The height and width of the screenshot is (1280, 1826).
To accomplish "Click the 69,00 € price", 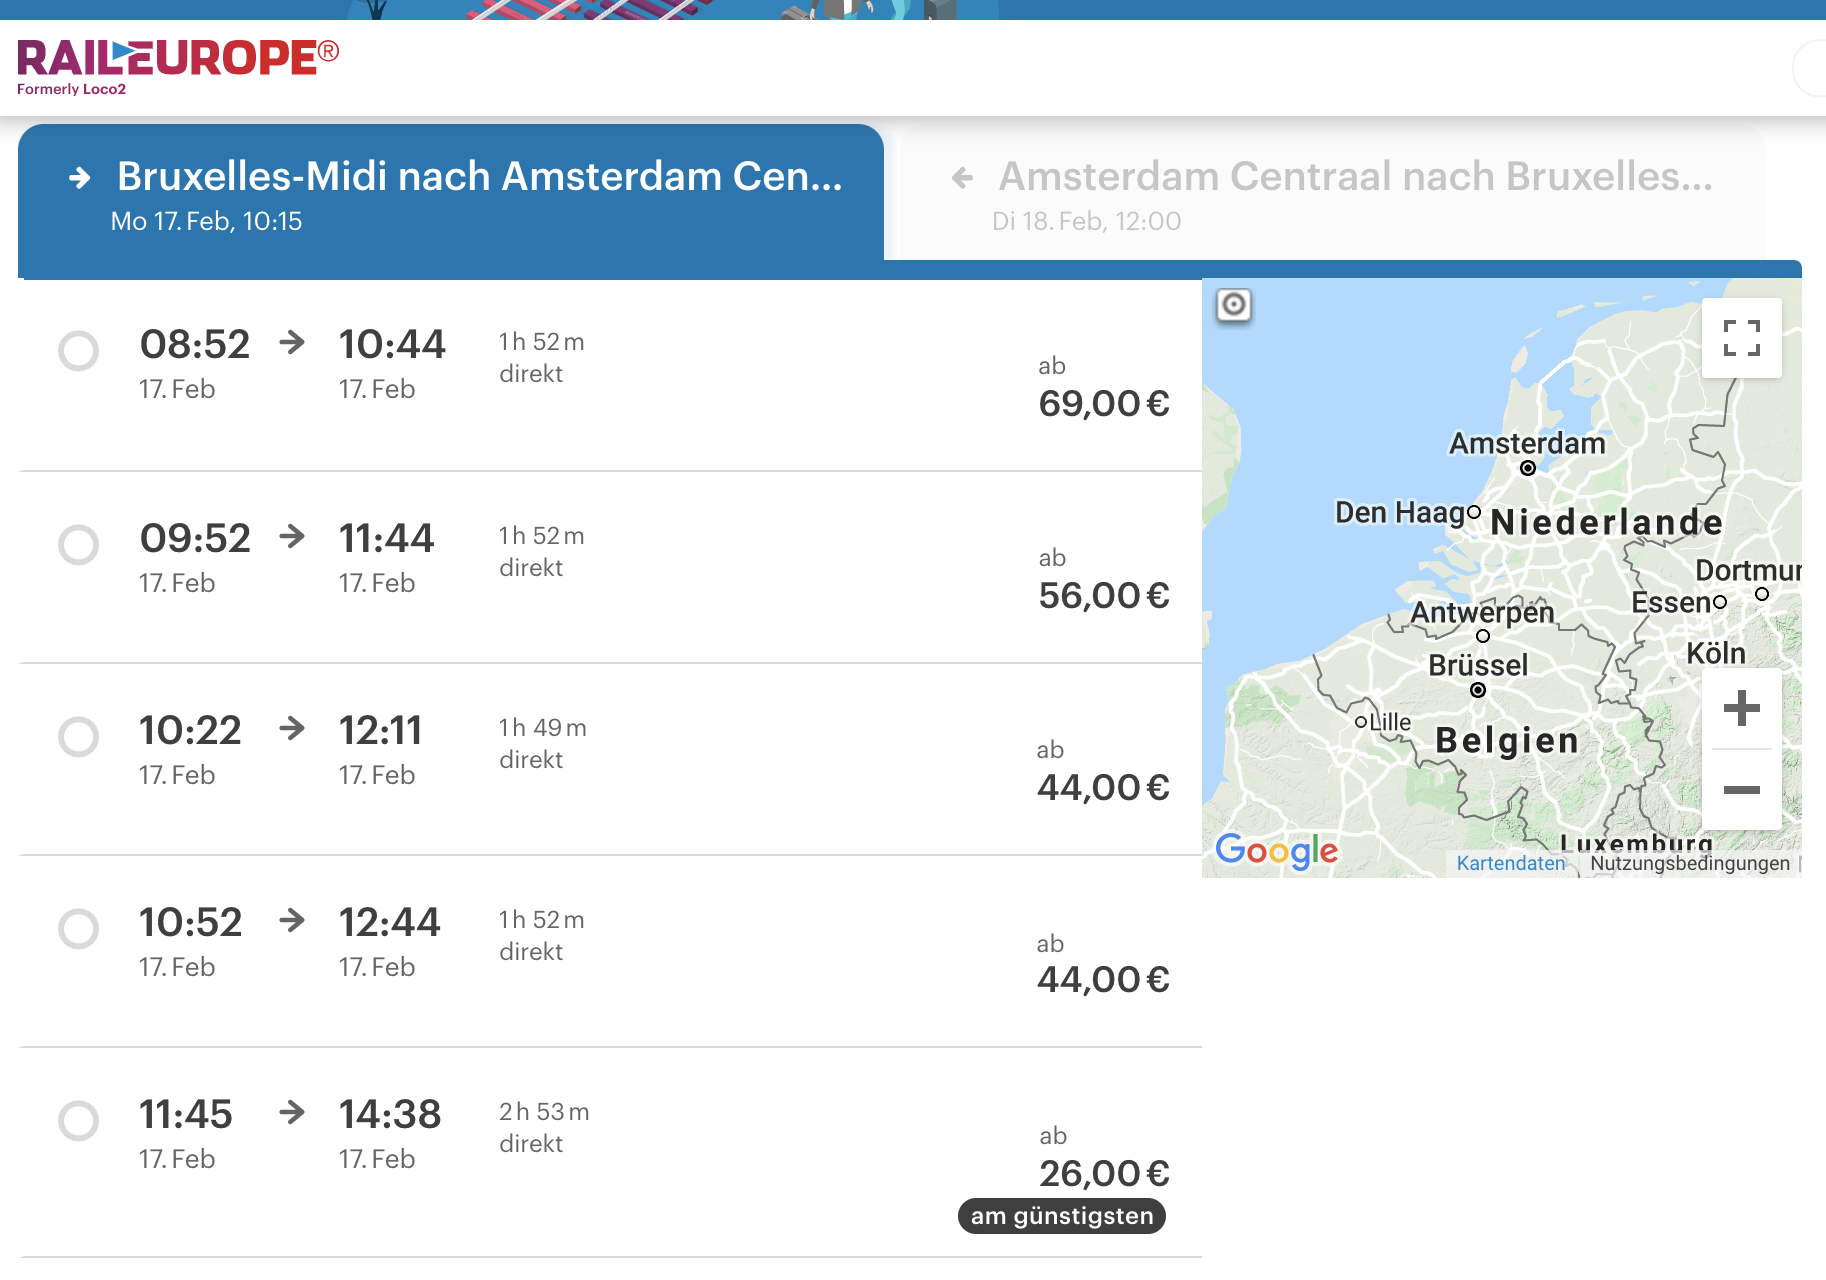I will [x=1103, y=404].
